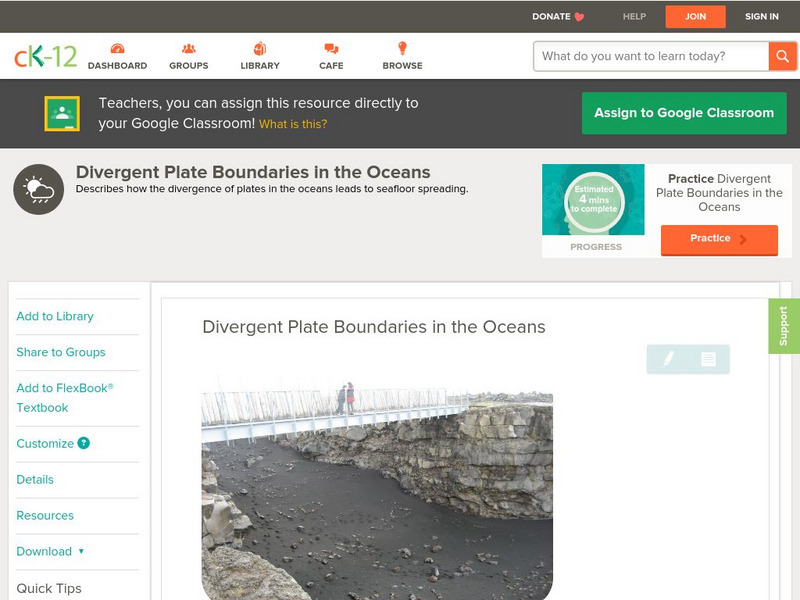Click BROWSE menu label
The height and width of the screenshot is (600, 800).
point(403,66)
